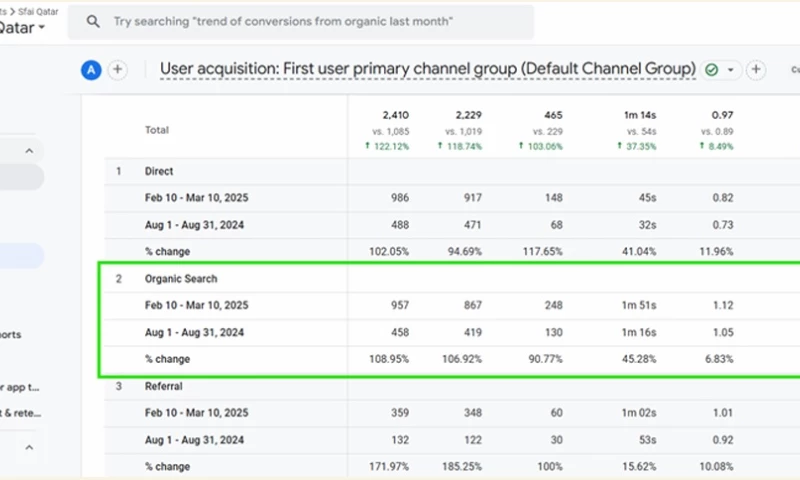
Task: Open the dropdown arrow beside green checkmark
Action: pyautogui.click(x=731, y=70)
